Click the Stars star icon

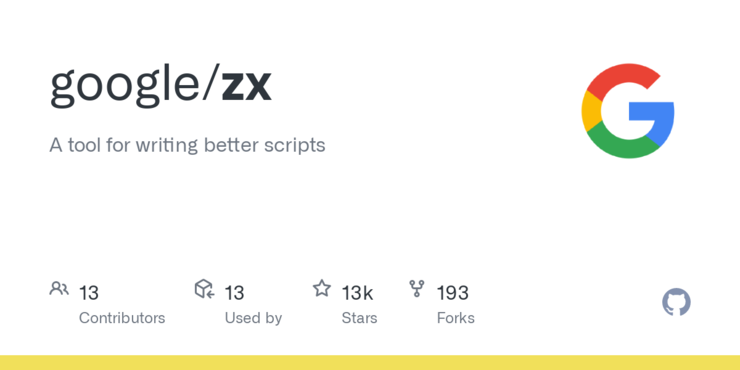tap(322, 288)
